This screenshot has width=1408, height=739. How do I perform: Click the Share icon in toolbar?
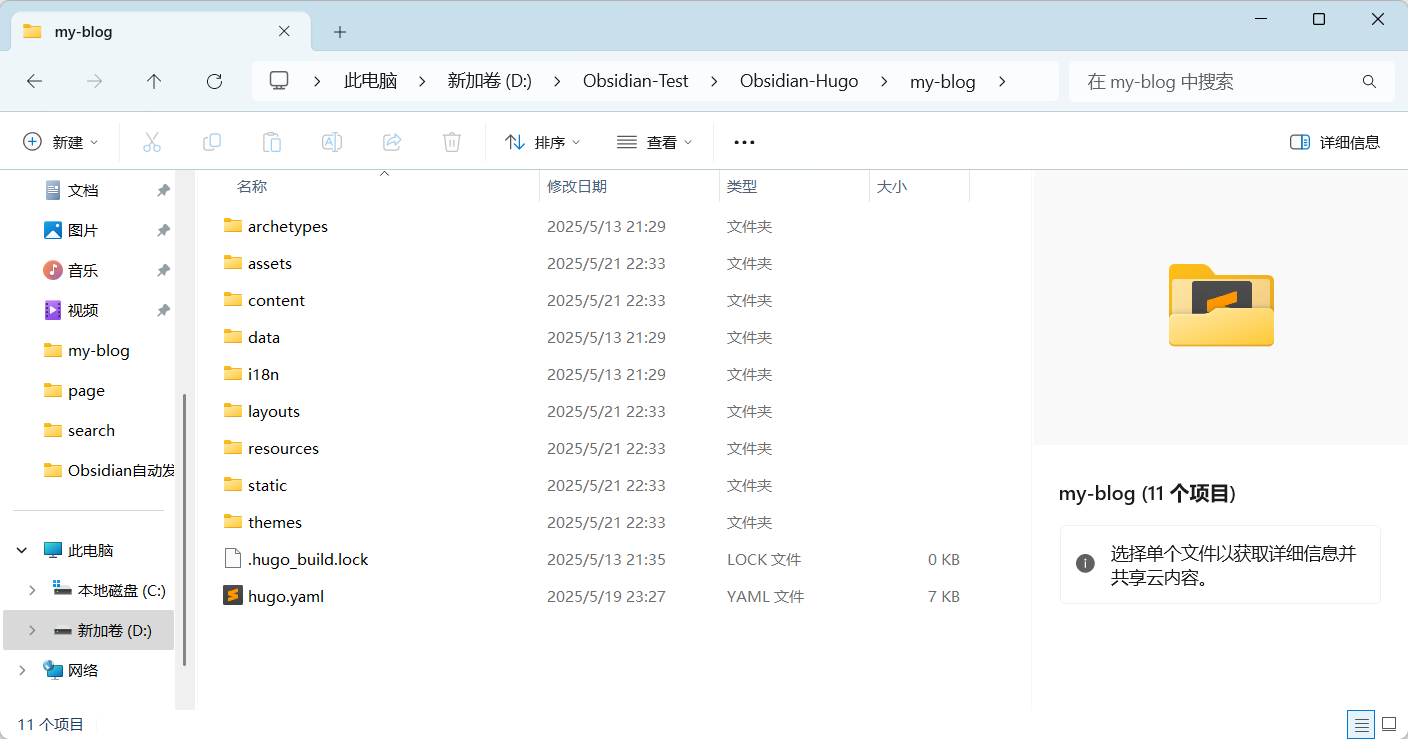tap(392, 142)
